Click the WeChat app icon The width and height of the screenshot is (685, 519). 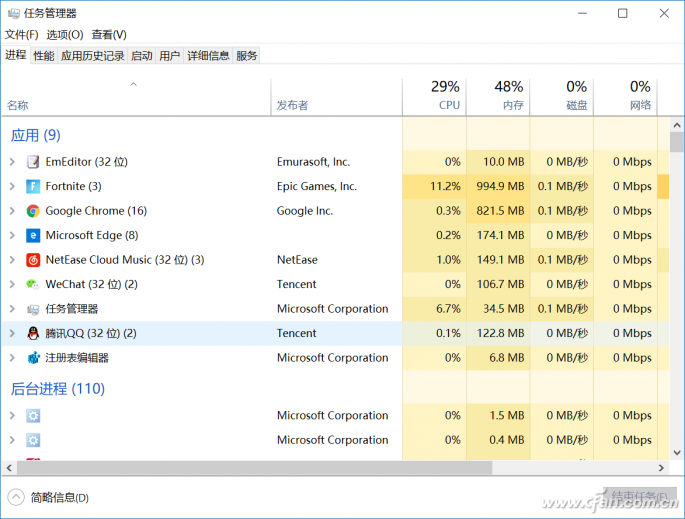tap(33, 284)
